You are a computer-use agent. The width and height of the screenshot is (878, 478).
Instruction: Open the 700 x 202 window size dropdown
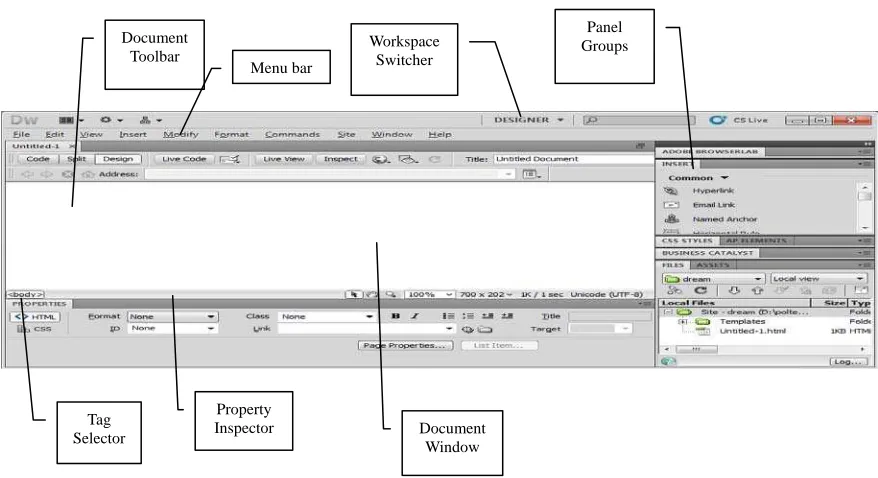tap(486, 294)
